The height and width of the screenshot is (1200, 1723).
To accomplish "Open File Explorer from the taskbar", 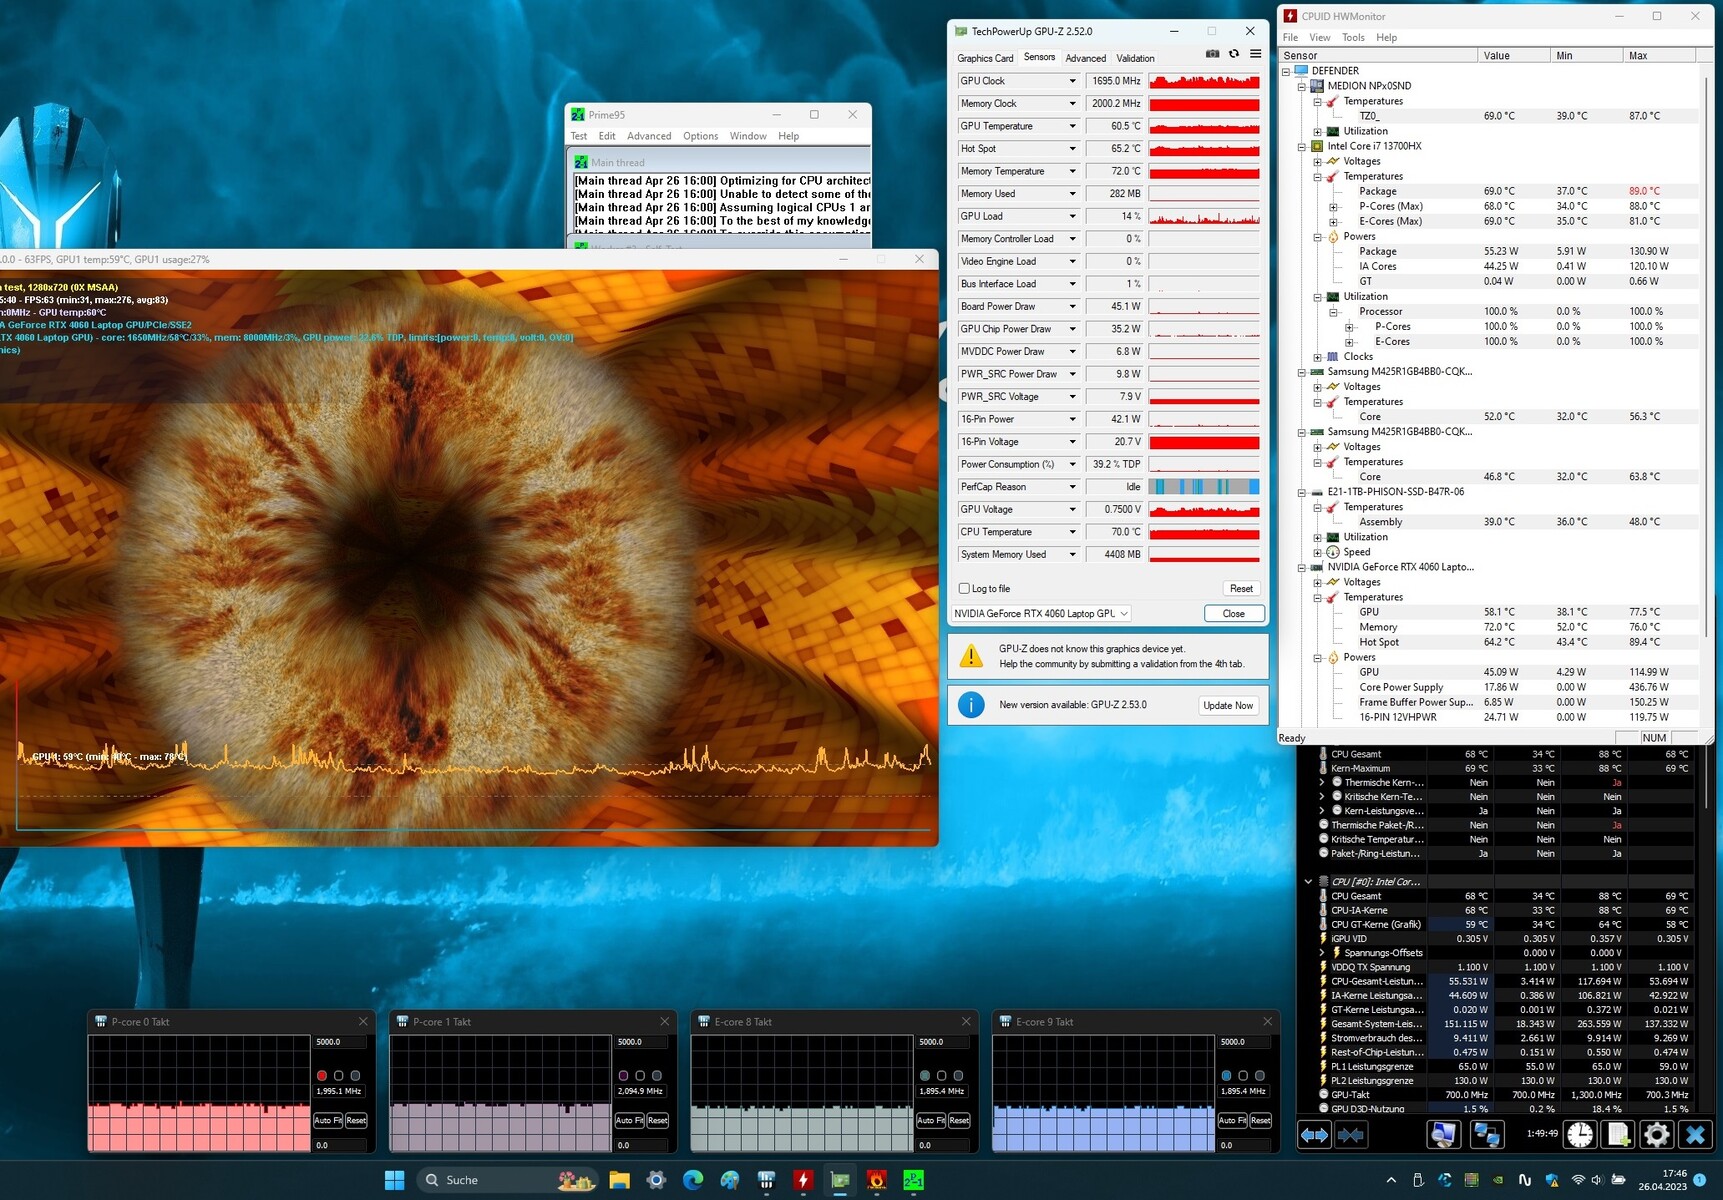I will [x=619, y=1180].
